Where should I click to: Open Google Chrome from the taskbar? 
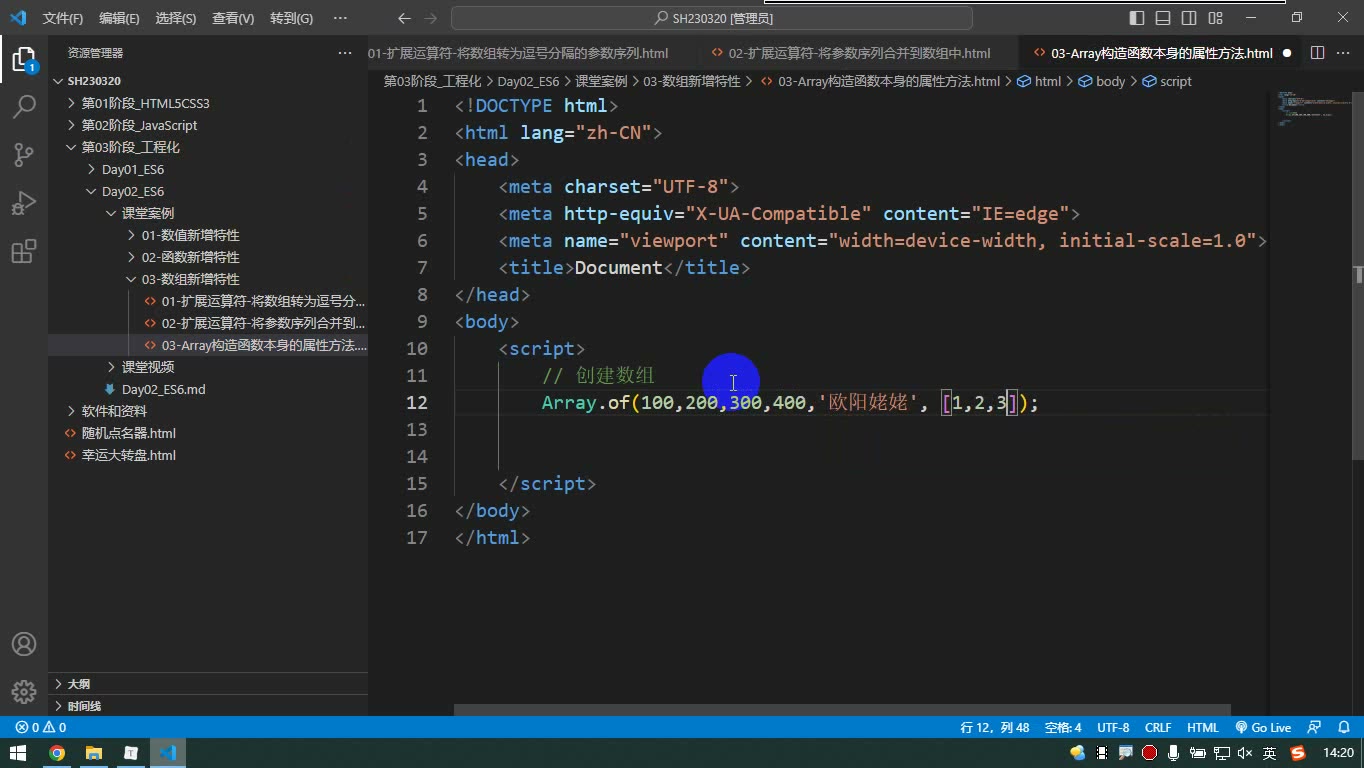57,753
